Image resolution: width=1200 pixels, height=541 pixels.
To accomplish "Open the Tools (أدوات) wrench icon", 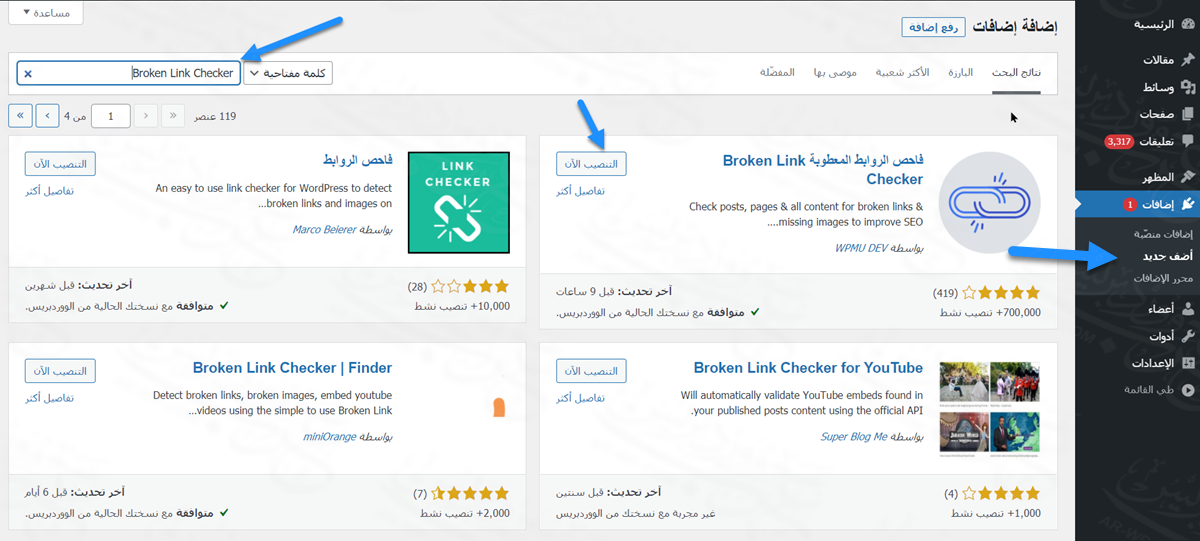I will (x=1187, y=336).
